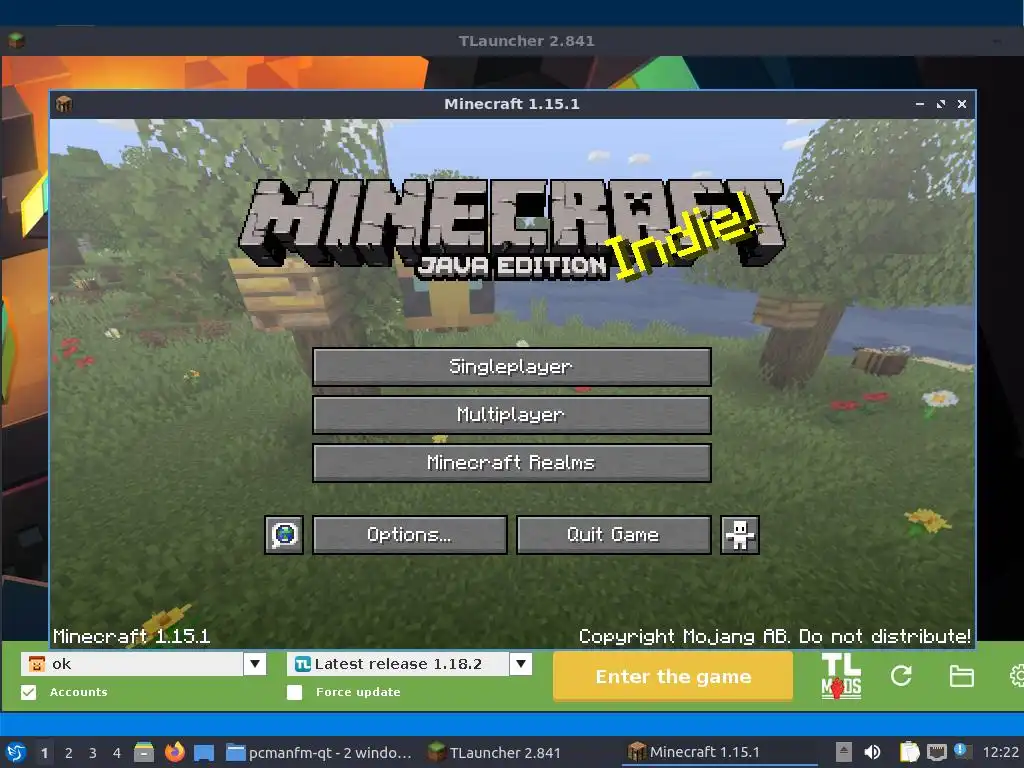
Task: Click the 'Latest release 1.18.2' version field
Action: pyautogui.click(x=398, y=664)
